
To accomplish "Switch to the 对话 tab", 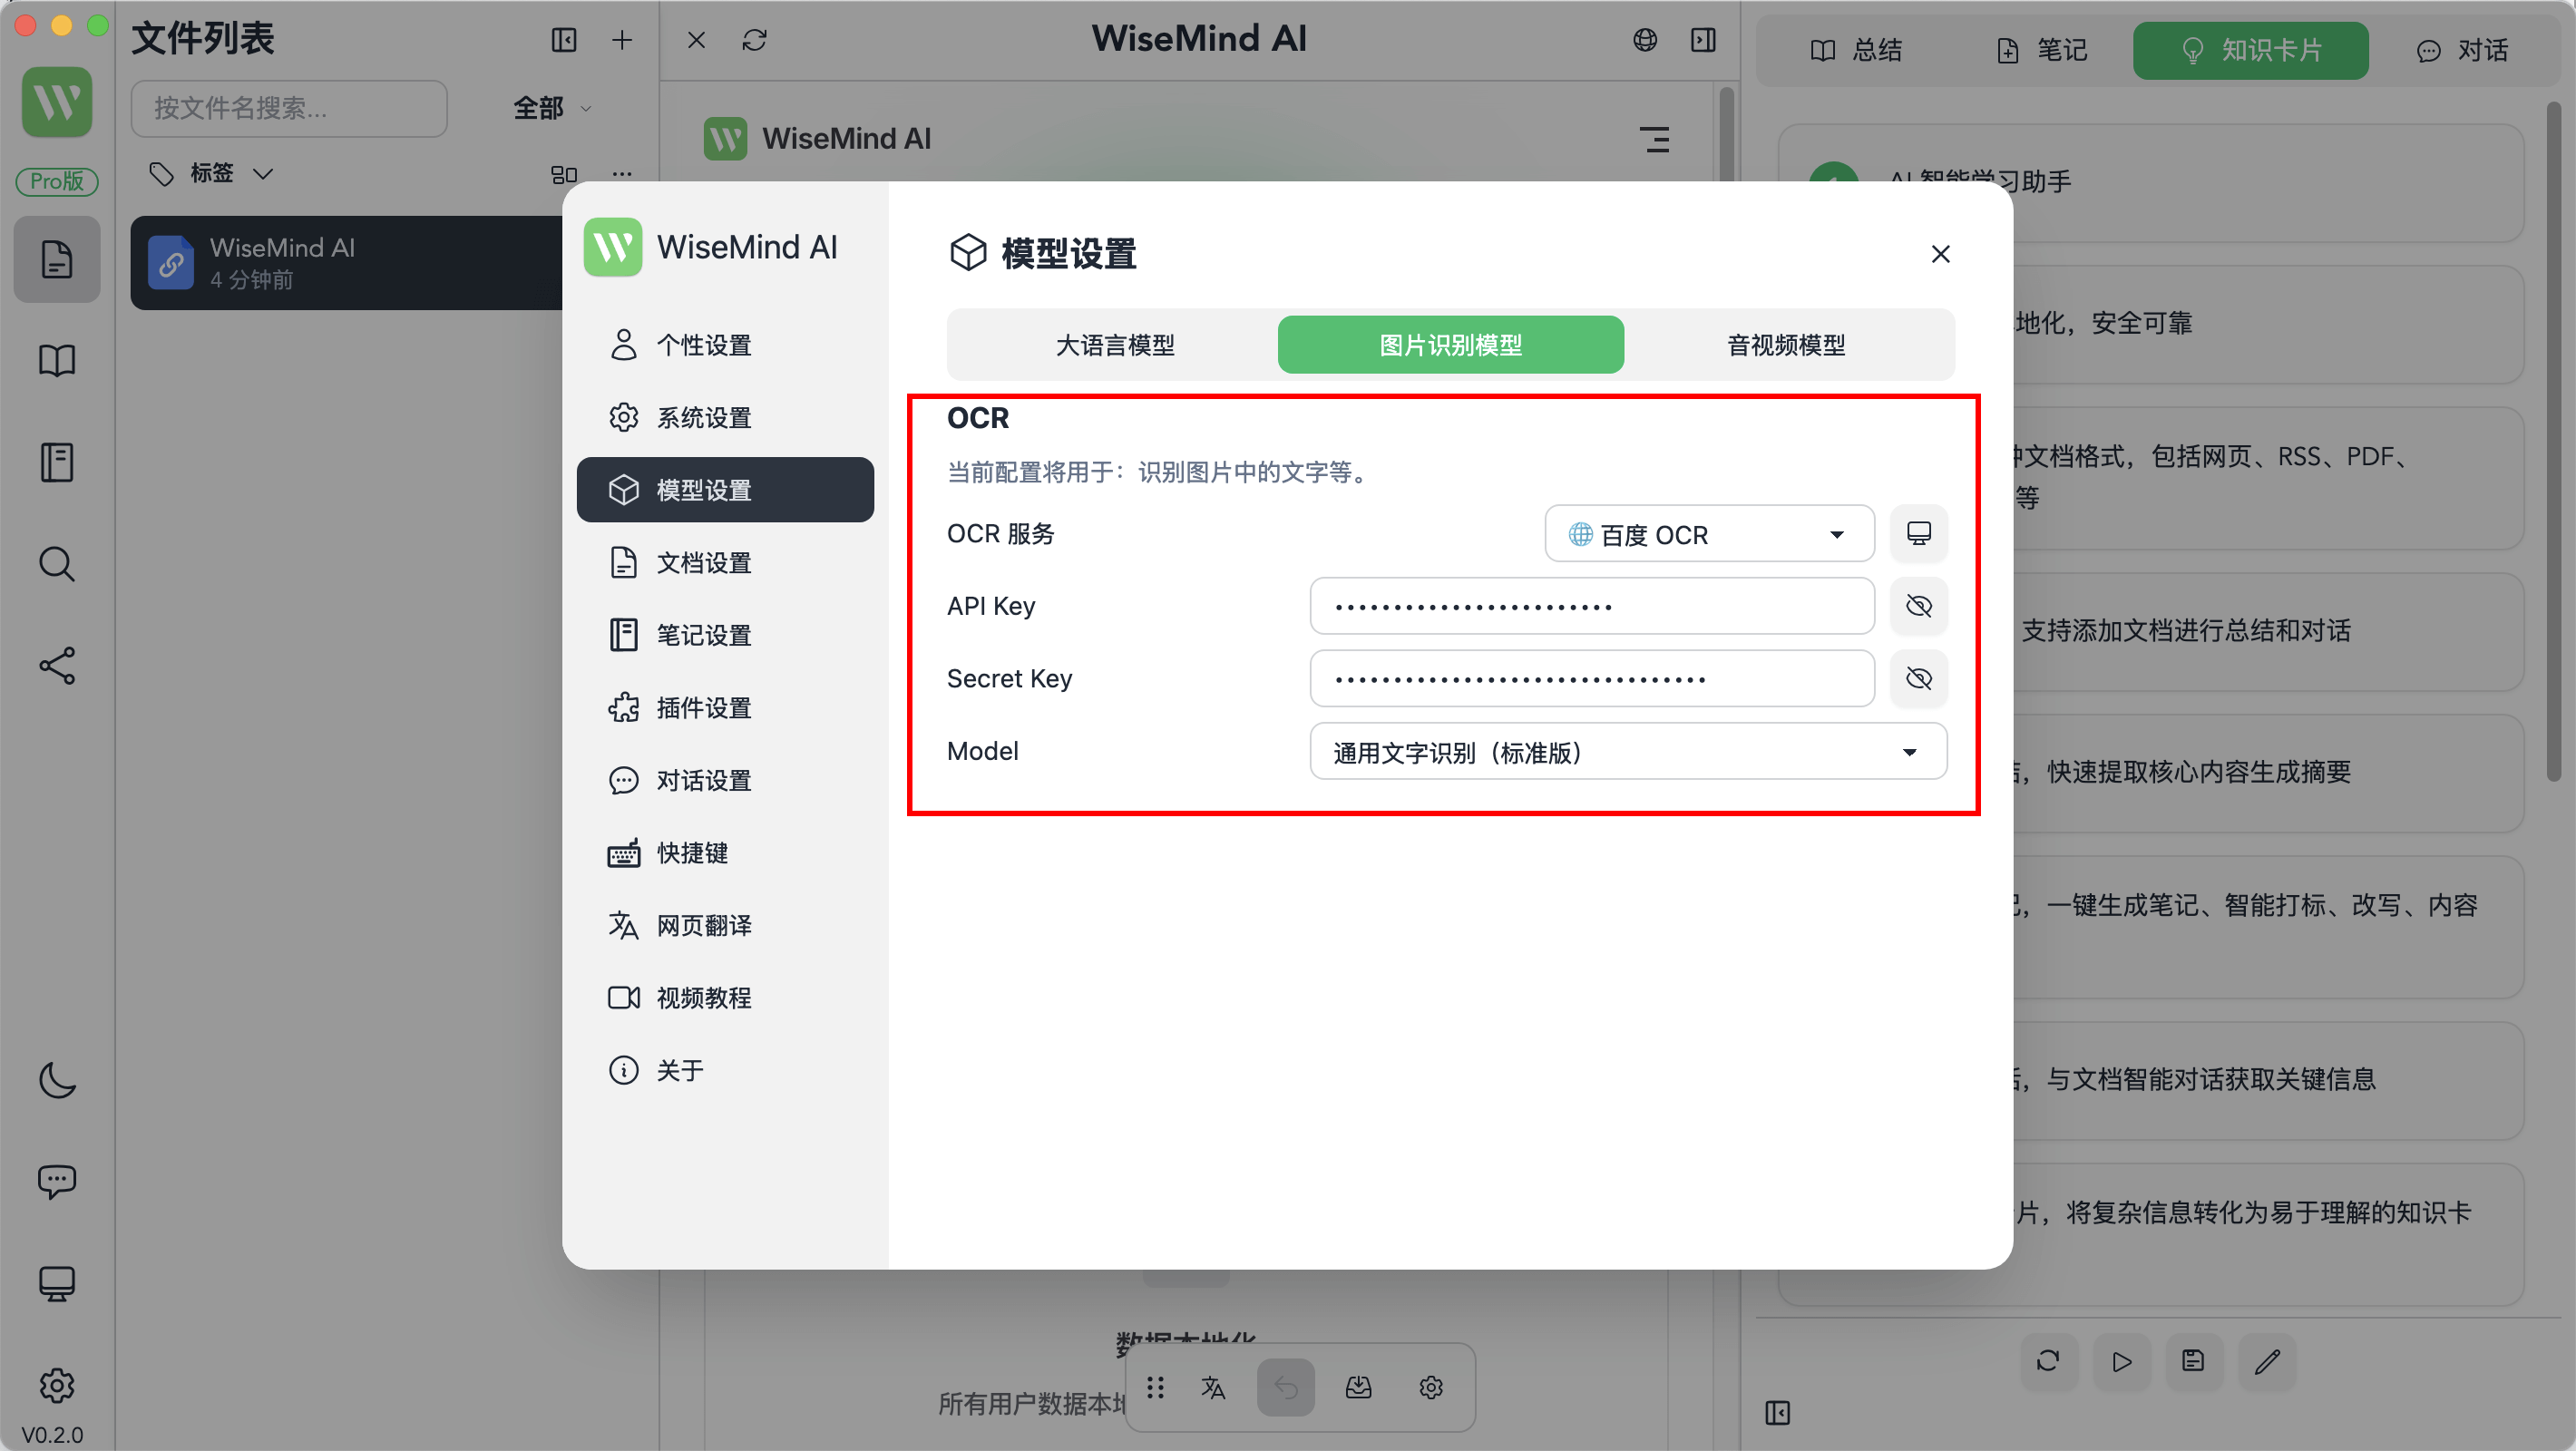I will (2463, 50).
